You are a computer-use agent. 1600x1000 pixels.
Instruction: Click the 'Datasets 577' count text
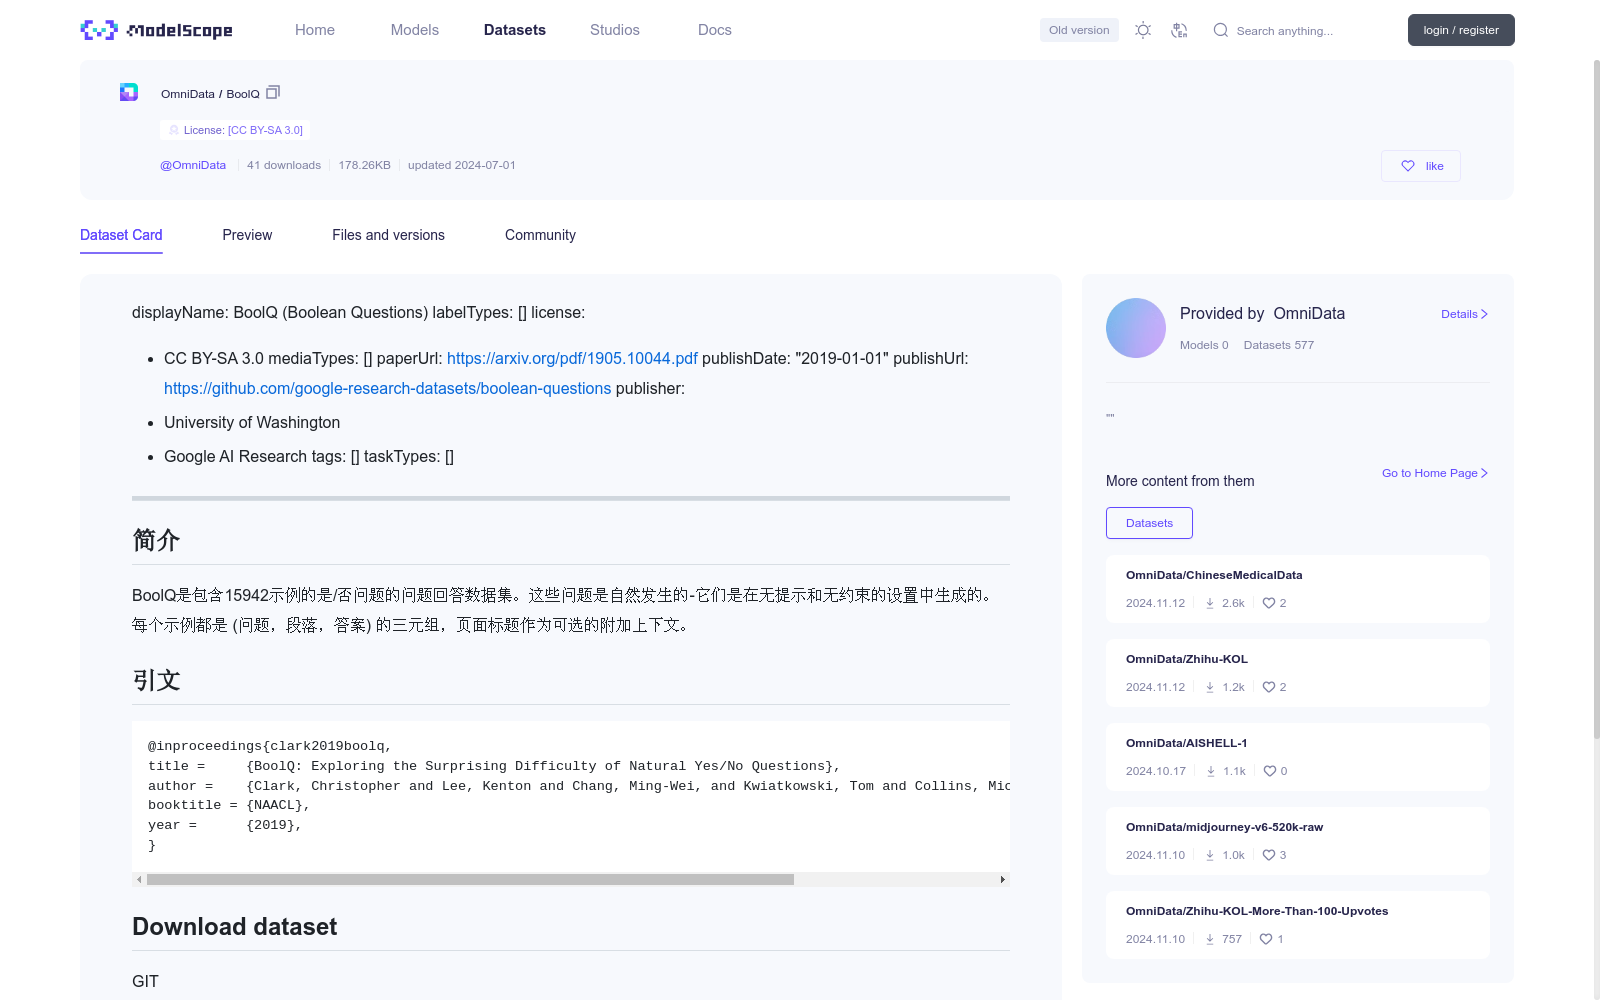1279,345
